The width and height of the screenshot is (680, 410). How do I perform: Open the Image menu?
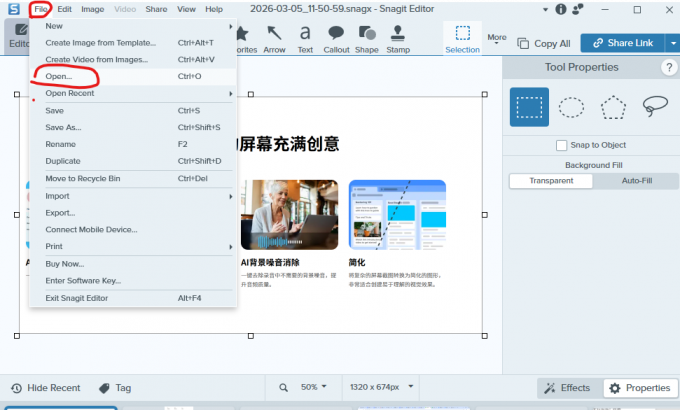click(92, 9)
